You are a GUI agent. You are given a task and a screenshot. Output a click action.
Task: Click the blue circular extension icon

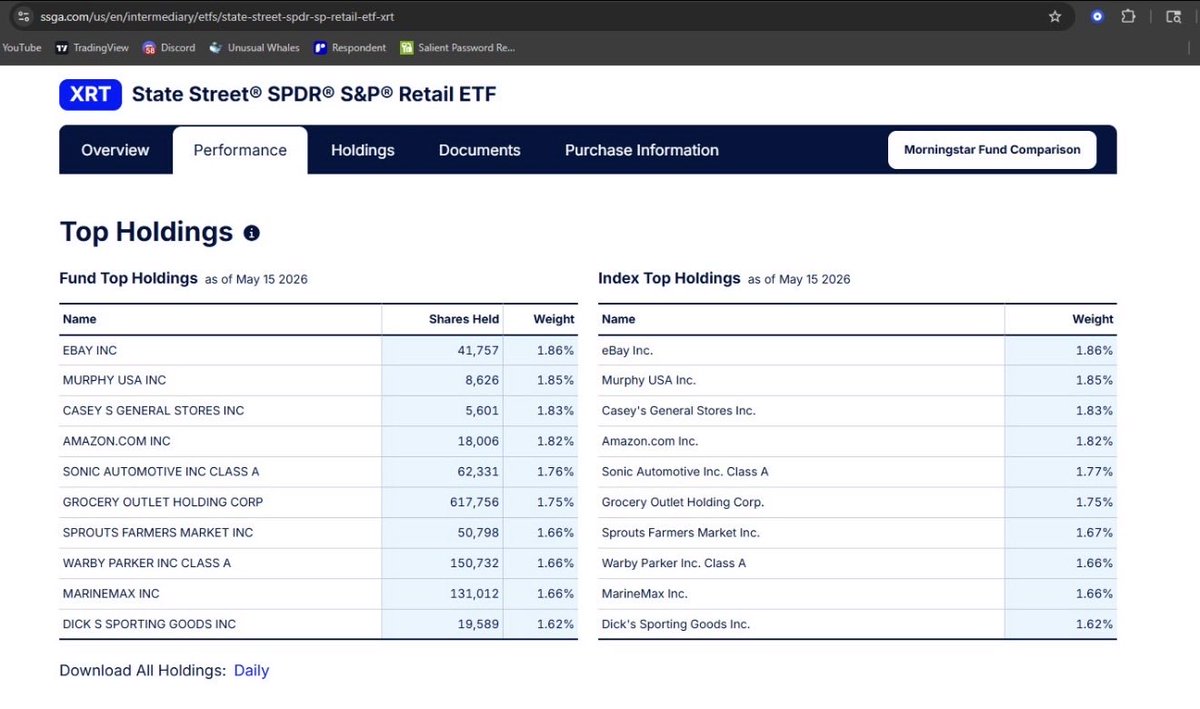click(x=1097, y=17)
